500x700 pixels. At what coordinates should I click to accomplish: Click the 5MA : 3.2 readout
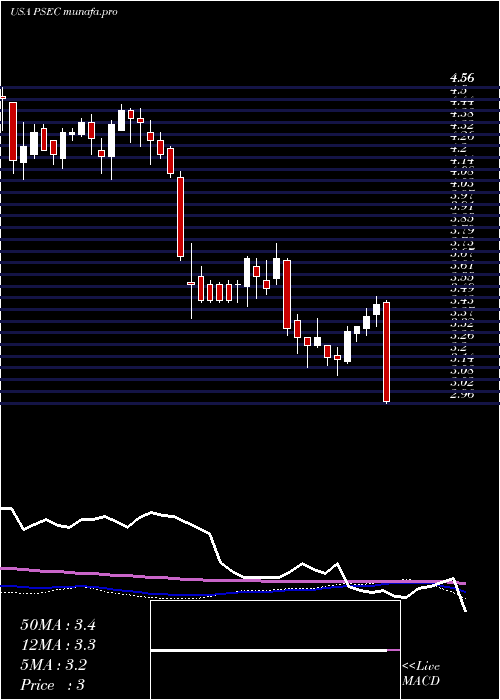pyautogui.click(x=54, y=665)
